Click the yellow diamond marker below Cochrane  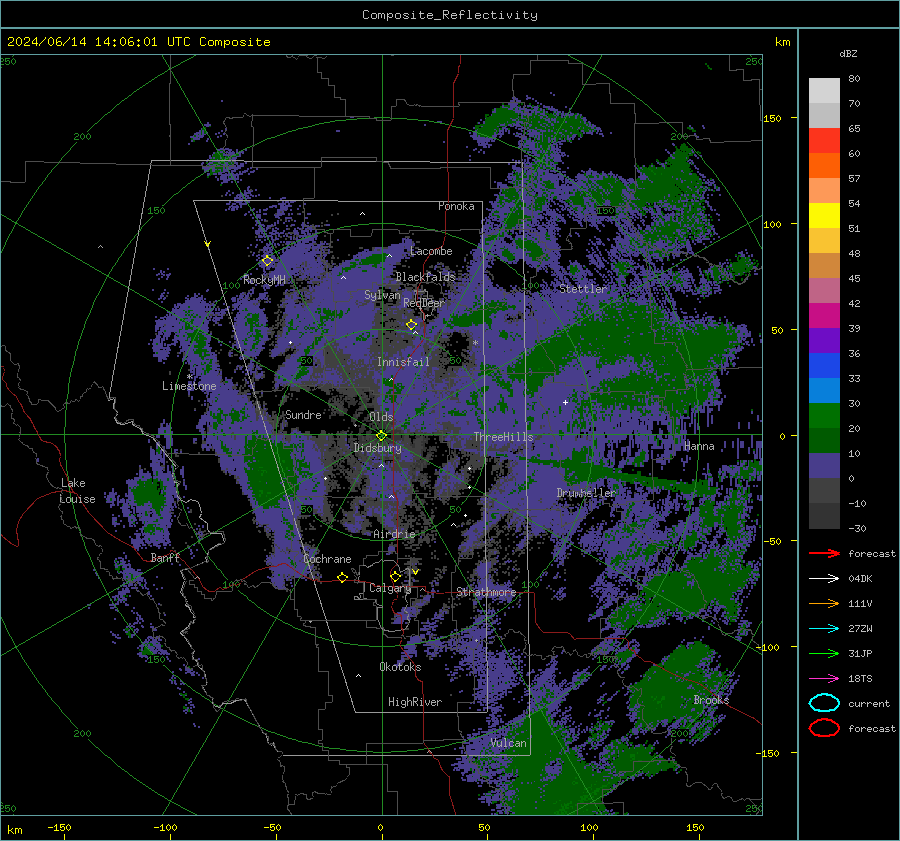[x=342, y=578]
